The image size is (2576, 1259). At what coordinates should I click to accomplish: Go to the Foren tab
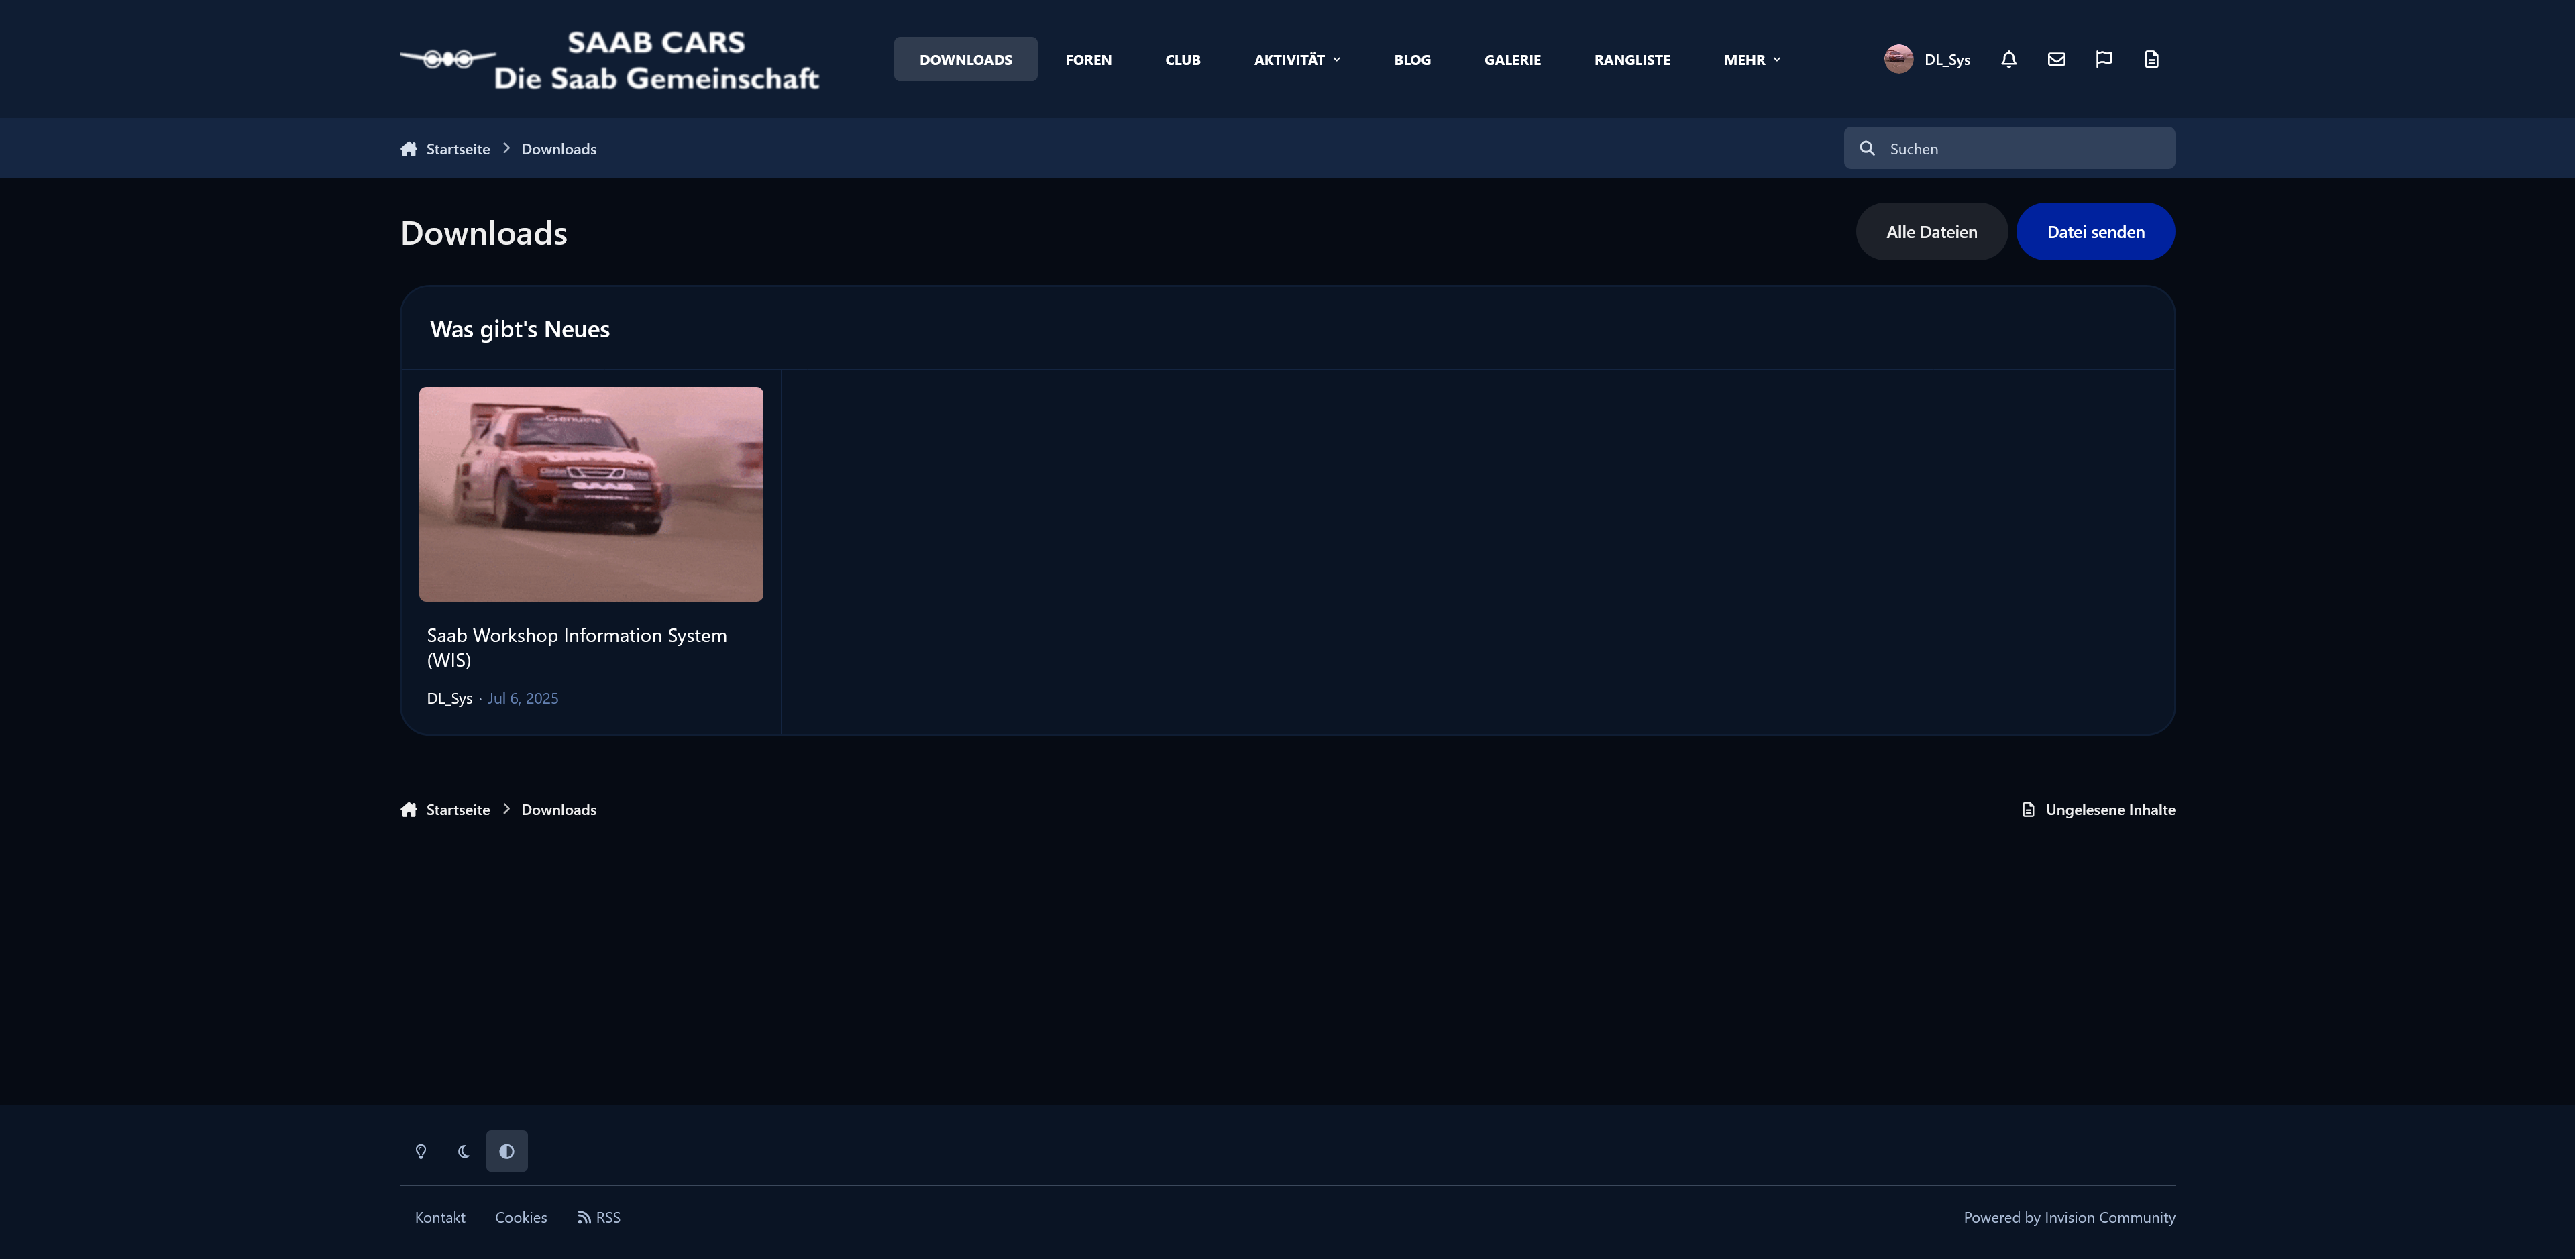coord(1088,59)
